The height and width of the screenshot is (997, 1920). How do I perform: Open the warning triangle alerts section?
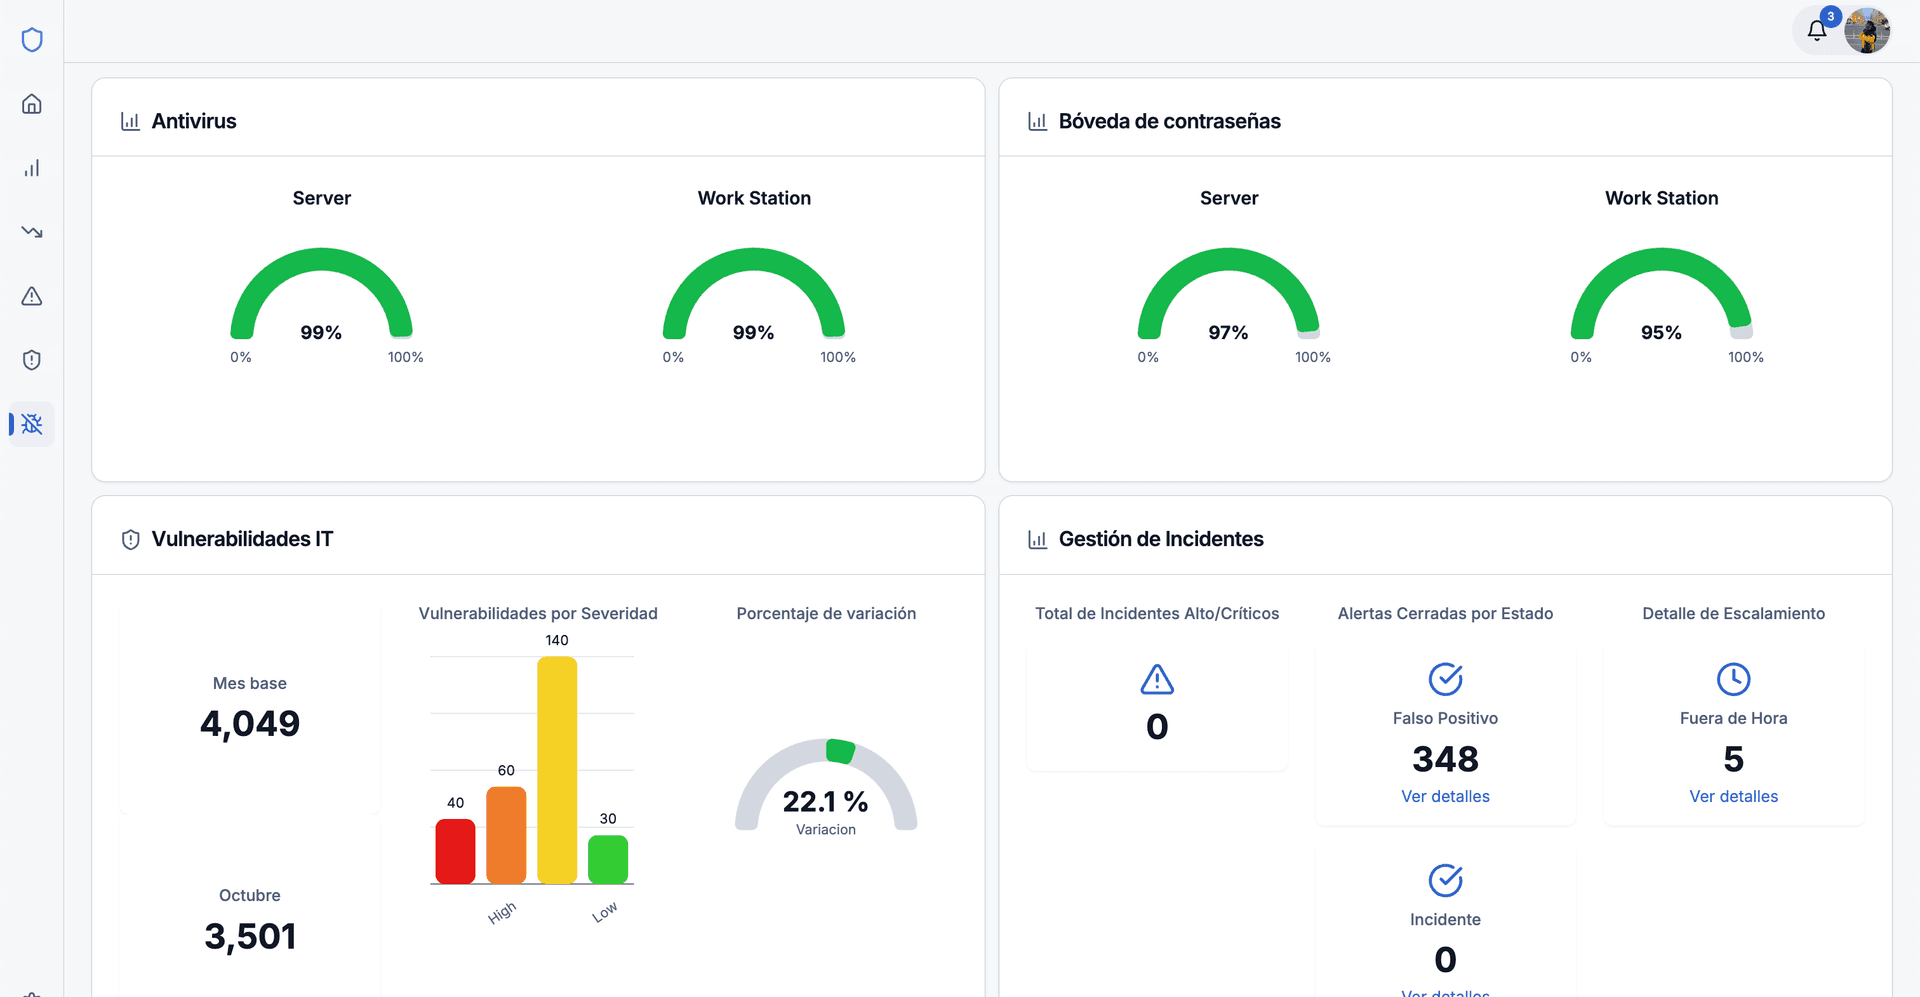[32, 296]
